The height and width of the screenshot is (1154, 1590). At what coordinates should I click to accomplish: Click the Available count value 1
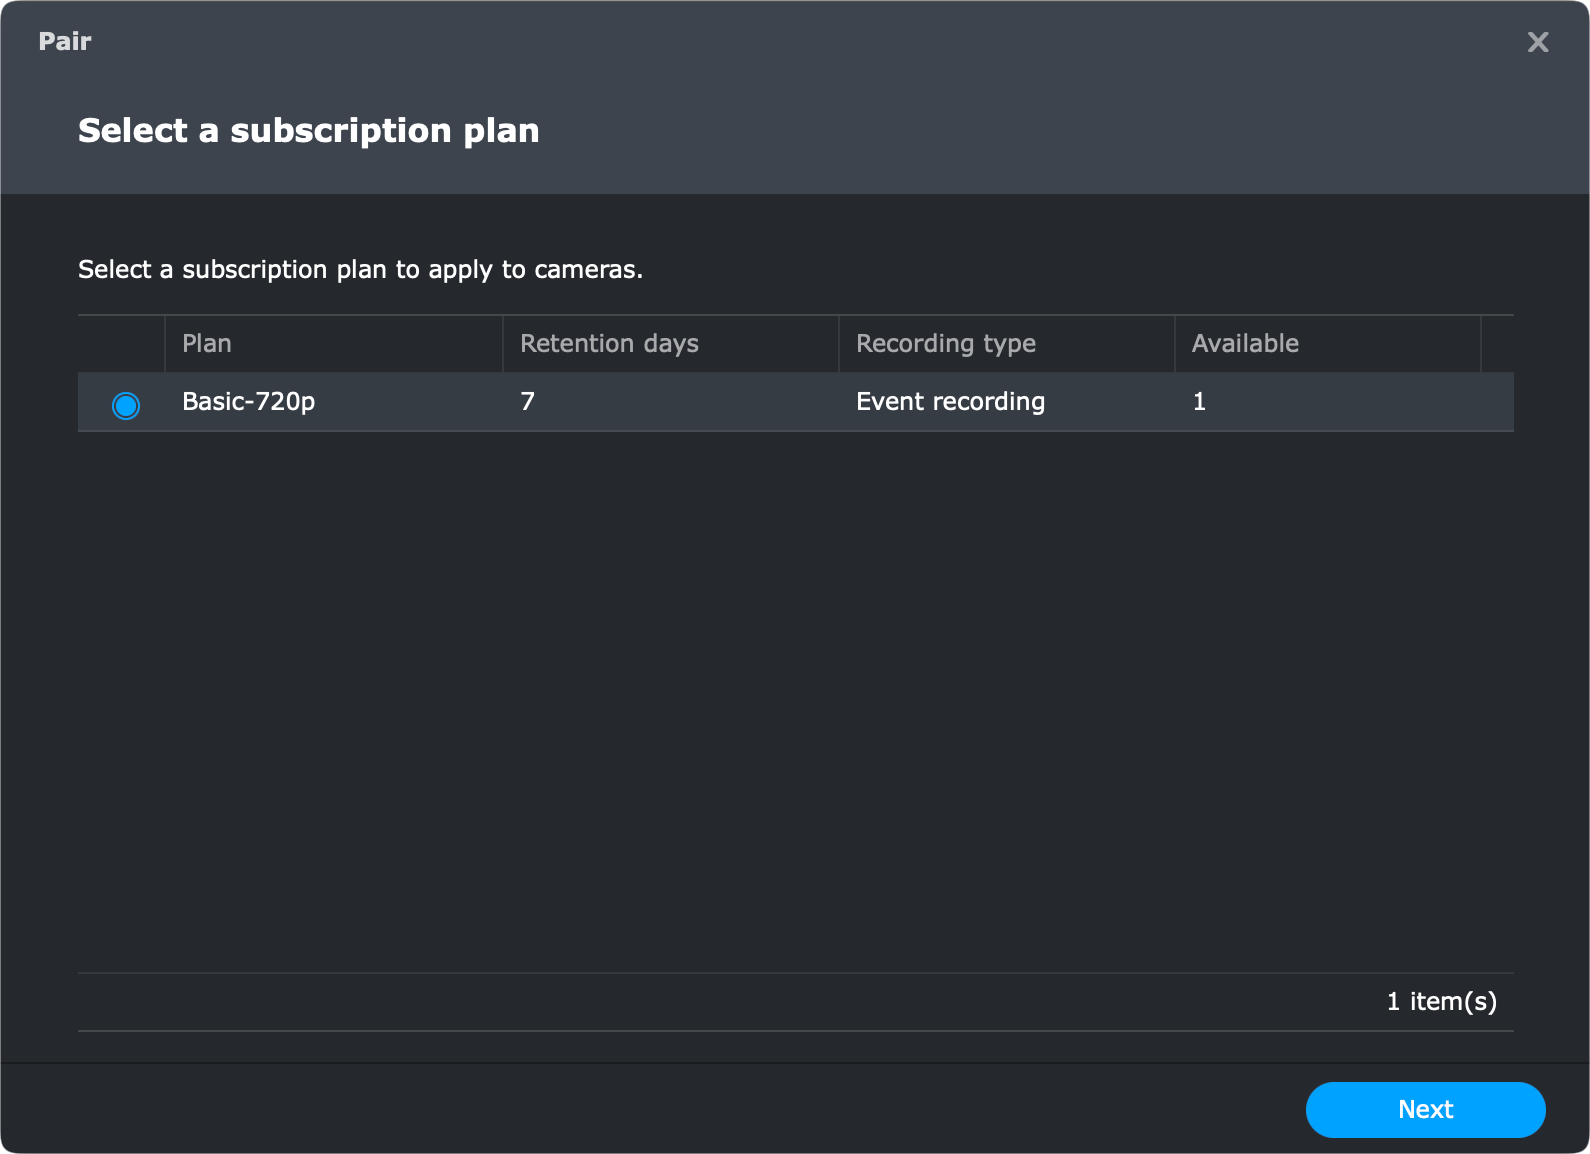click(1199, 402)
